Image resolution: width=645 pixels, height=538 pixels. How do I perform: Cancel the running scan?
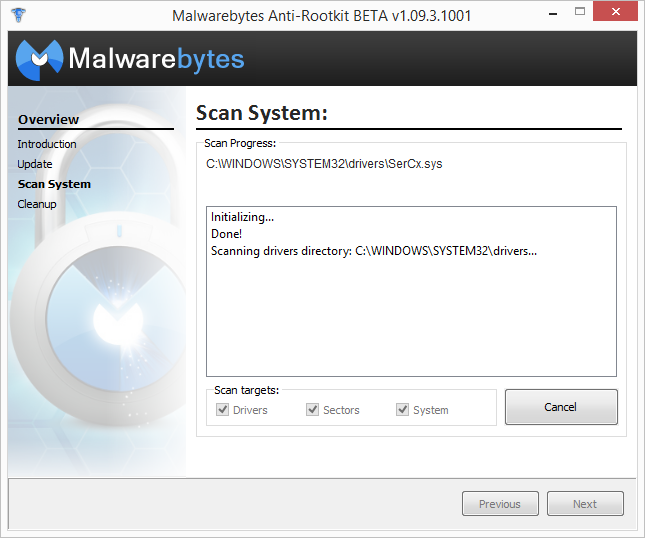[x=560, y=407]
